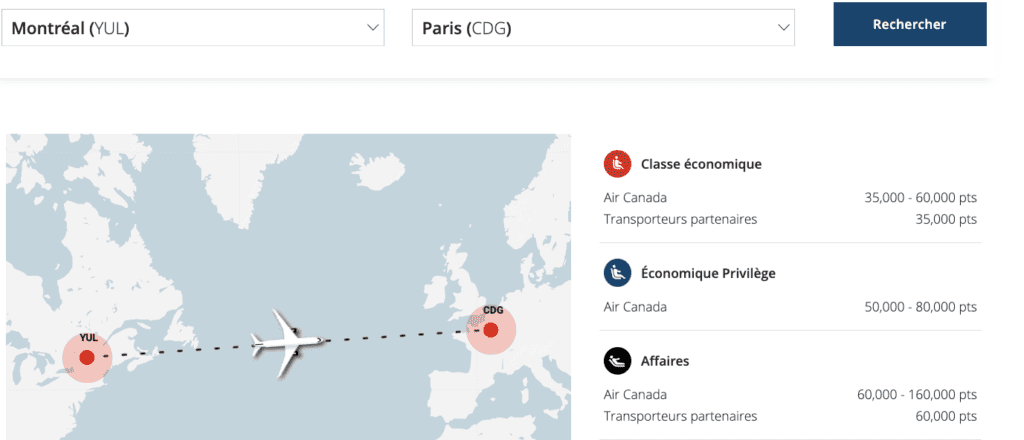Click the blue Économique Privilège seat icon

click(617, 273)
